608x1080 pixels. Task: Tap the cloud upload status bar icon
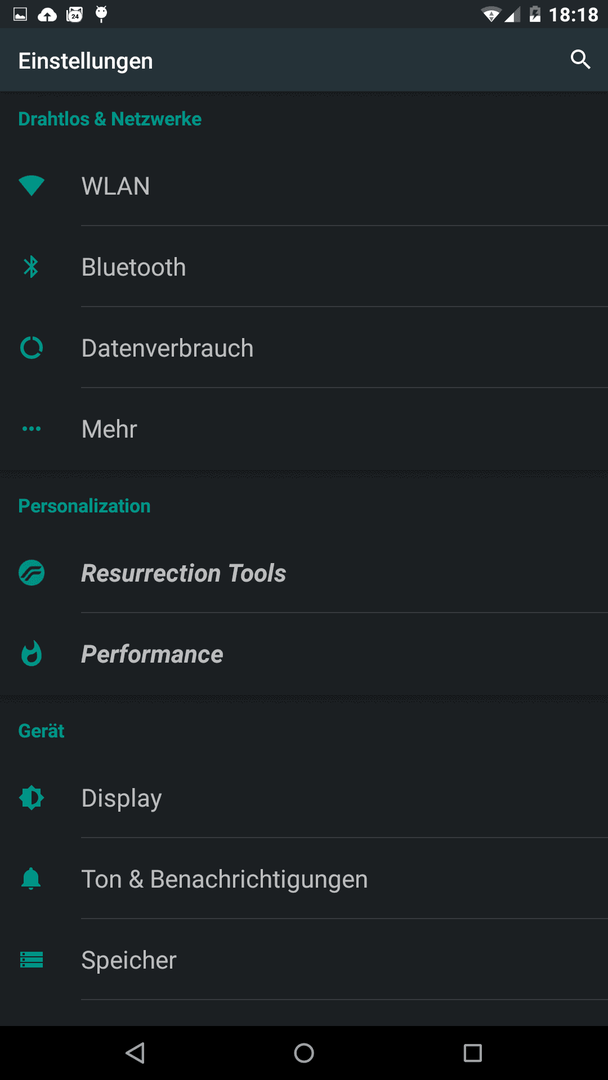tap(48, 14)
